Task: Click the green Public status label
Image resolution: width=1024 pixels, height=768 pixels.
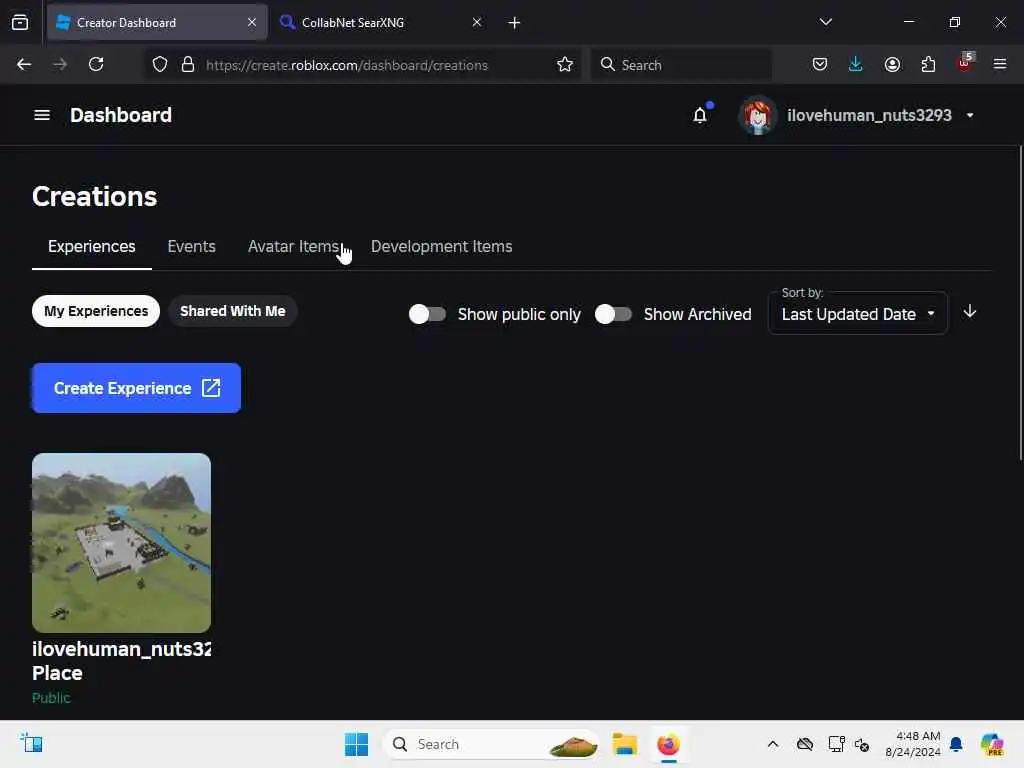Action: pos(51,697)
